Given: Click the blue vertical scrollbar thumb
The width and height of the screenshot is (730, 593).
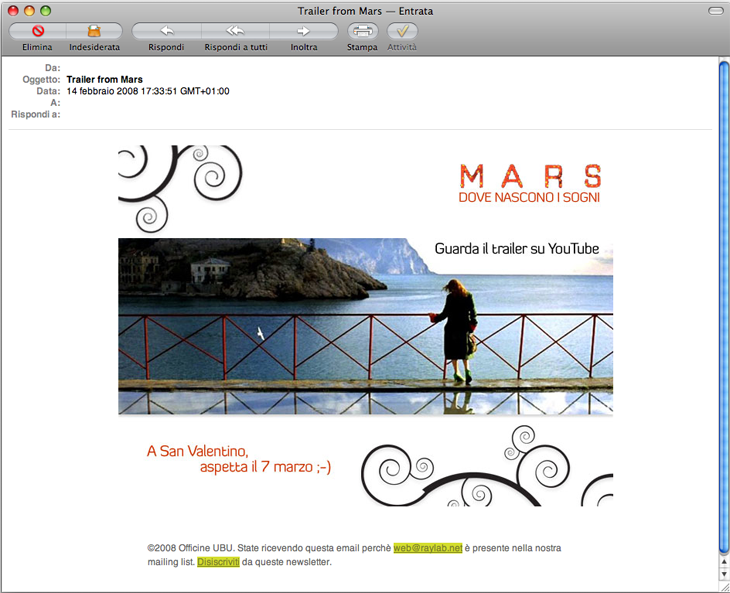Looking at the screenshot, I should 723,300.
